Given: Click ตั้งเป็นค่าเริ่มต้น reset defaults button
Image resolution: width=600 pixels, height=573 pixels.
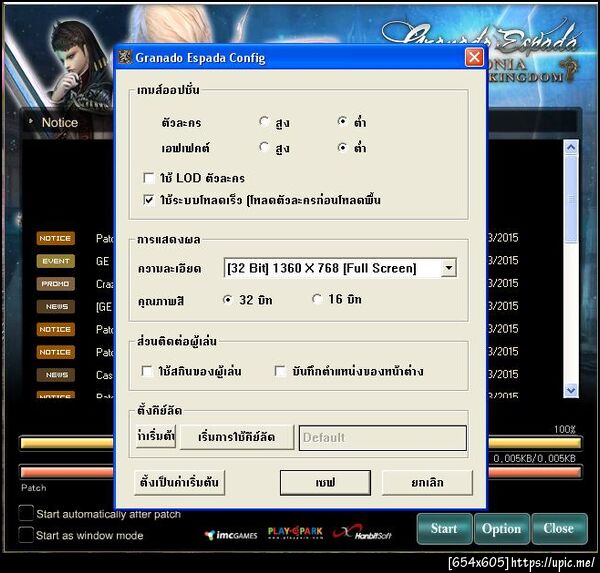Looking at the screenshot, I should 179,482.
